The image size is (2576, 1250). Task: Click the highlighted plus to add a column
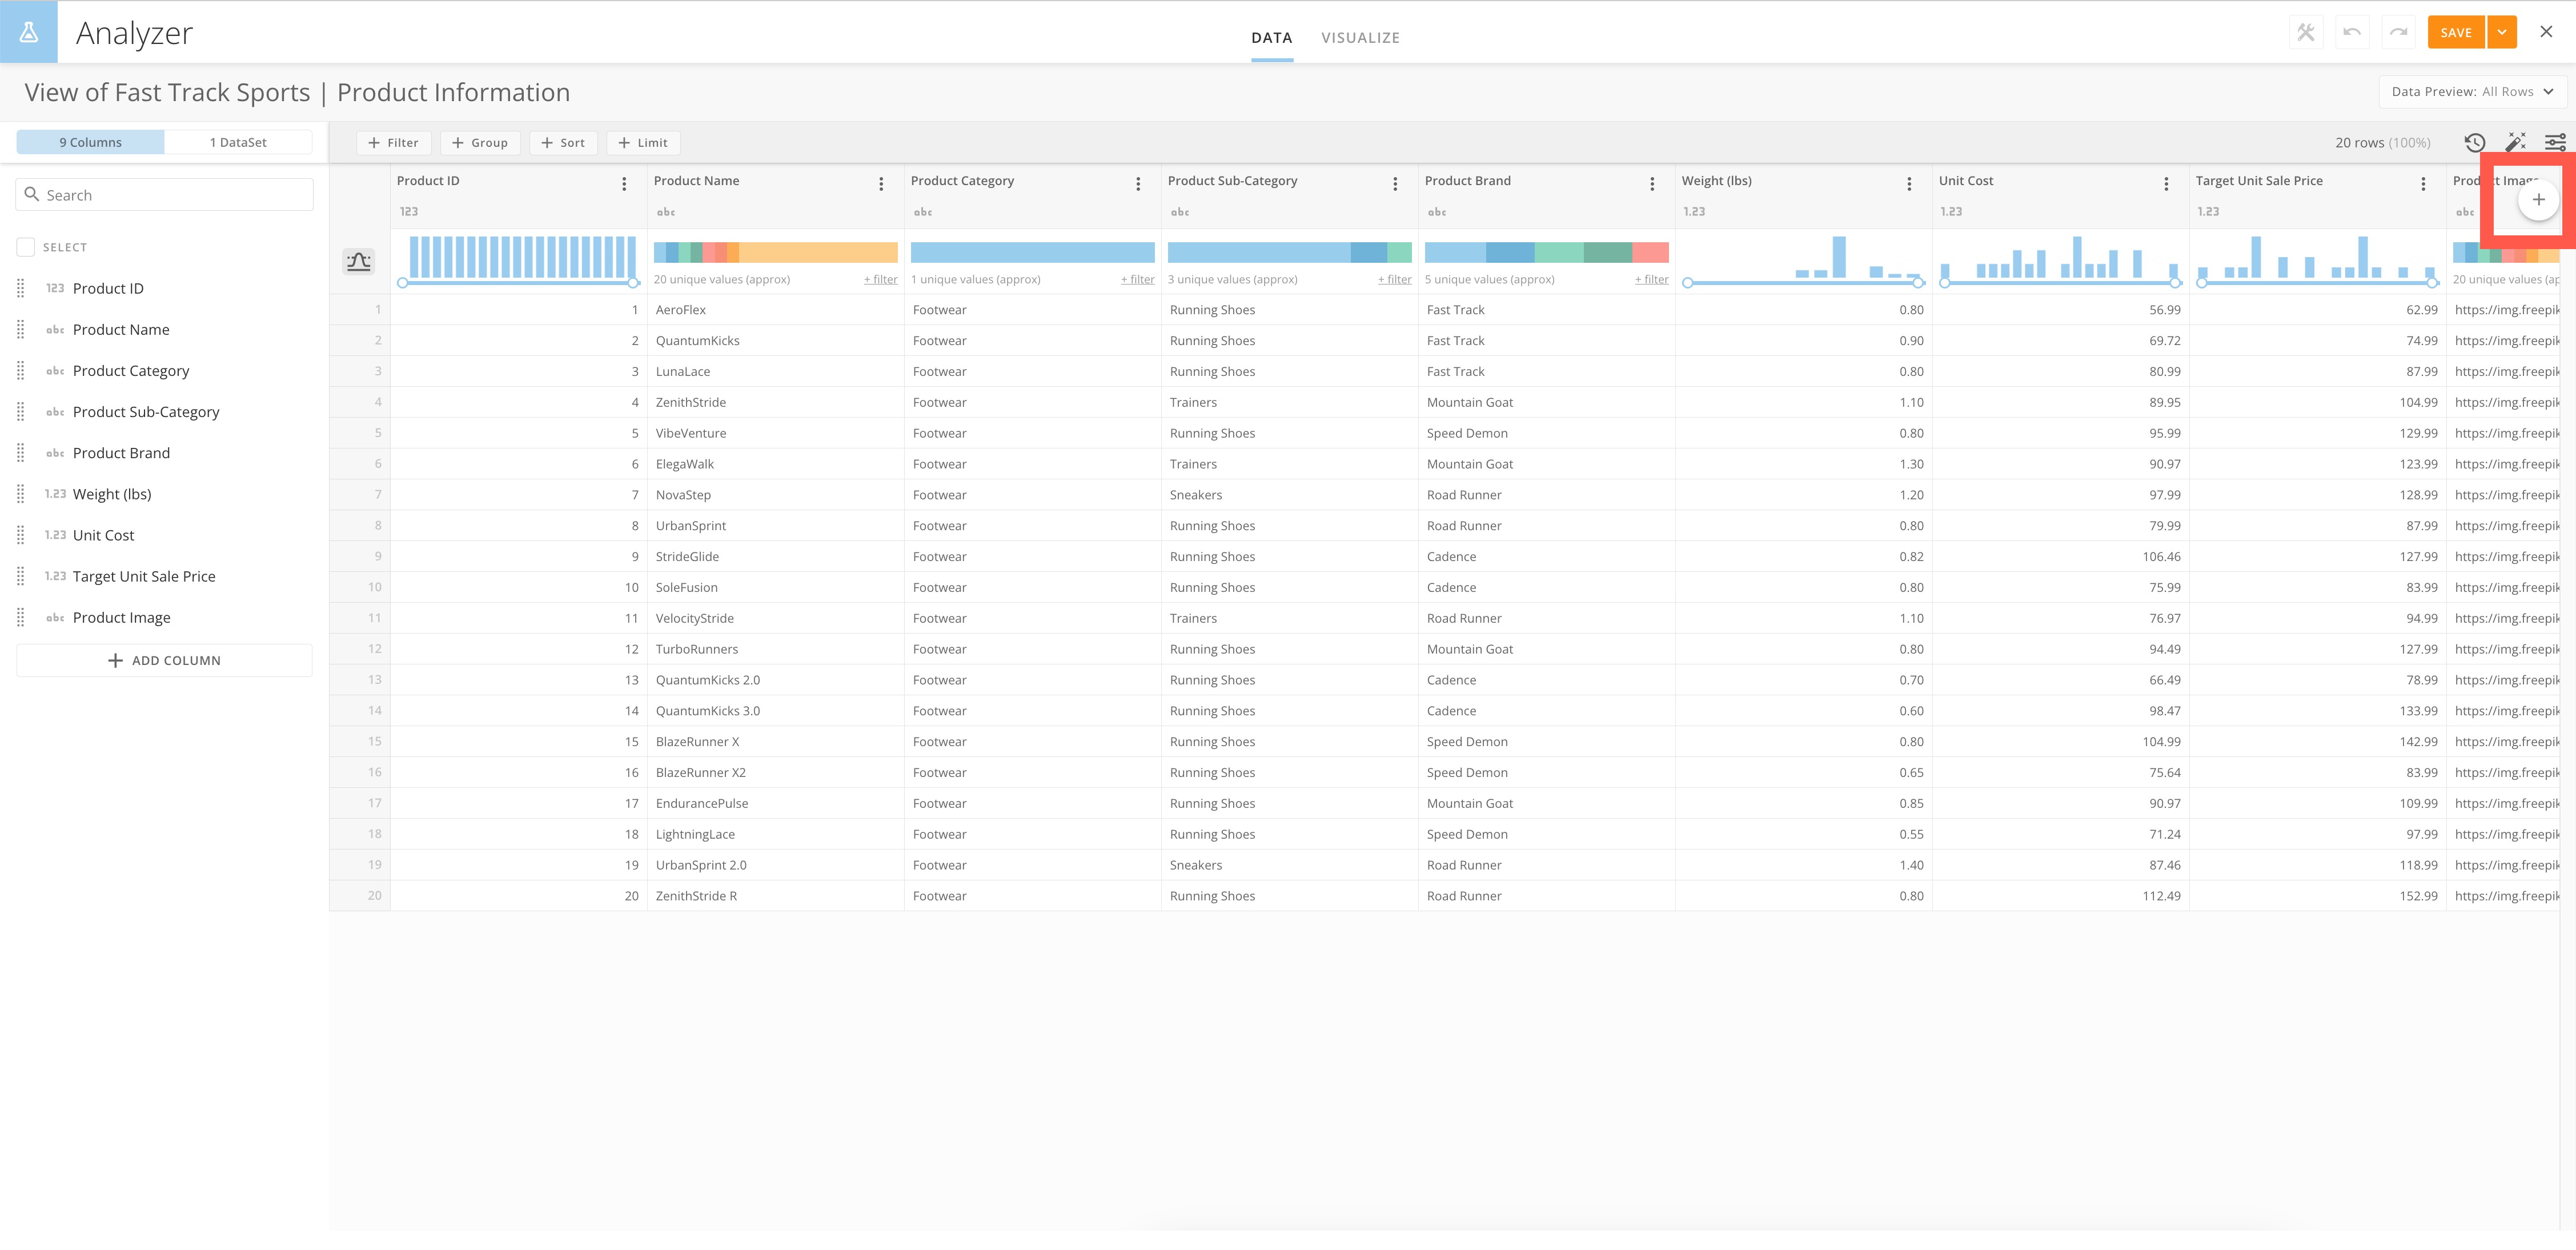pos(2538,199)
